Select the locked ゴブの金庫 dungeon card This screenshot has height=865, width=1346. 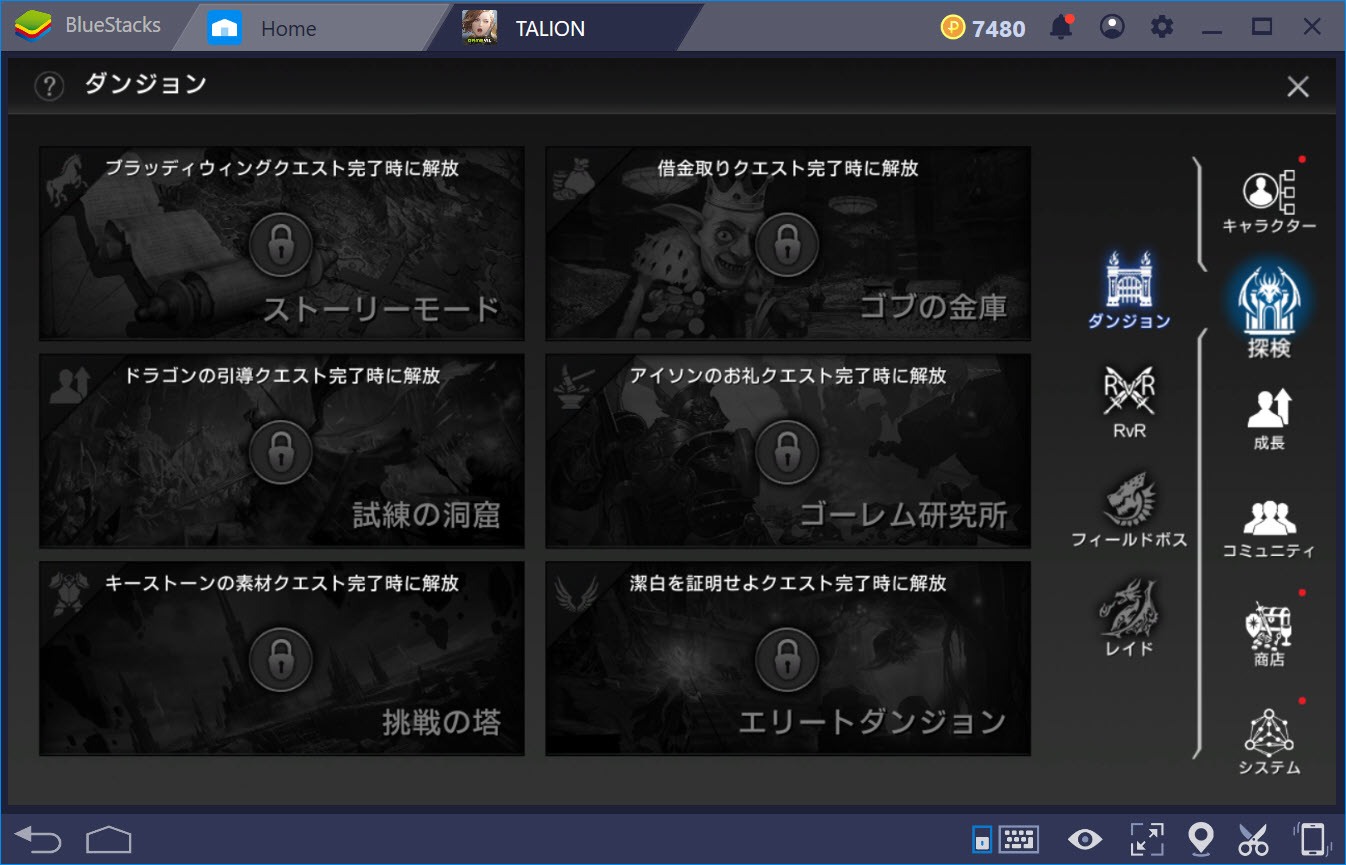[x=788, y=244]
